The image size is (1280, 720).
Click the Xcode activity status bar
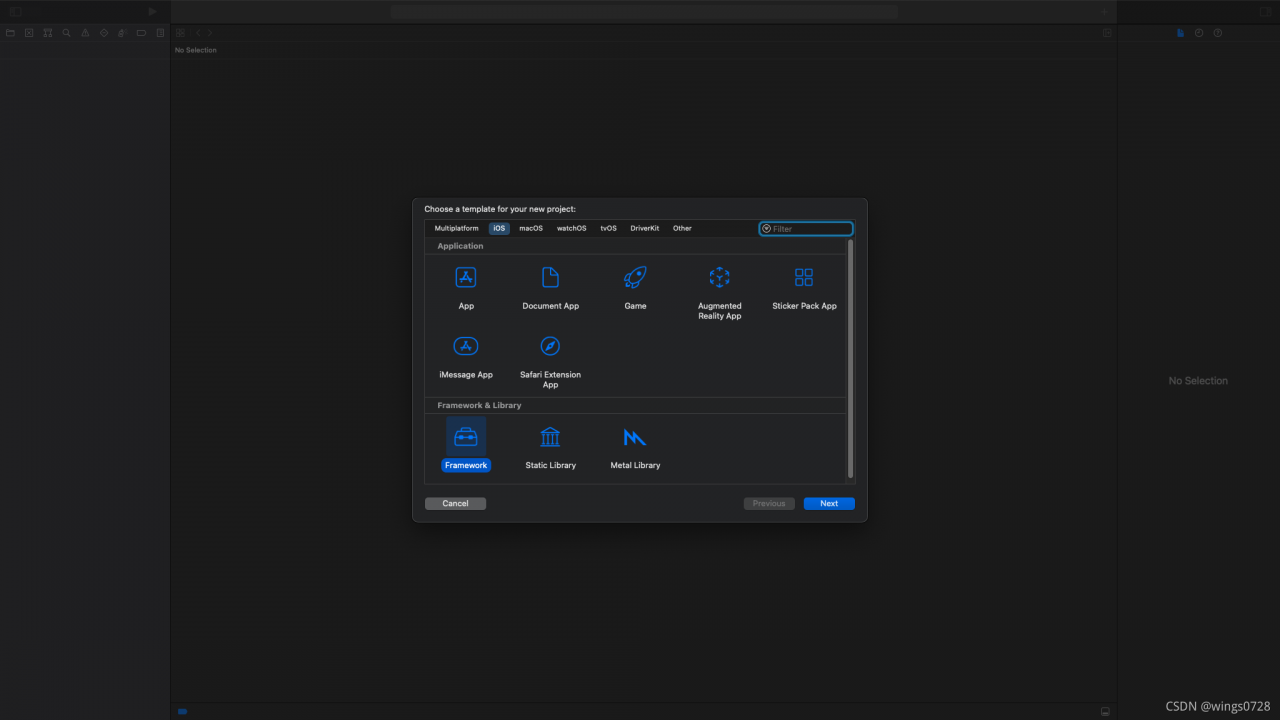(643, 11)
